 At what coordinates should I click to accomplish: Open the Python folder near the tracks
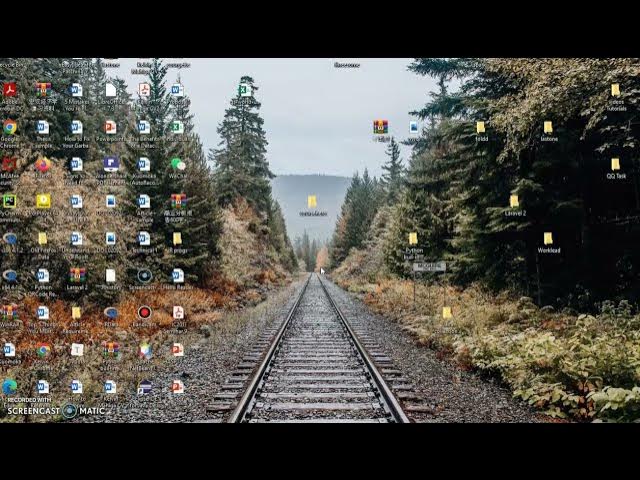[x=413, y=240]
